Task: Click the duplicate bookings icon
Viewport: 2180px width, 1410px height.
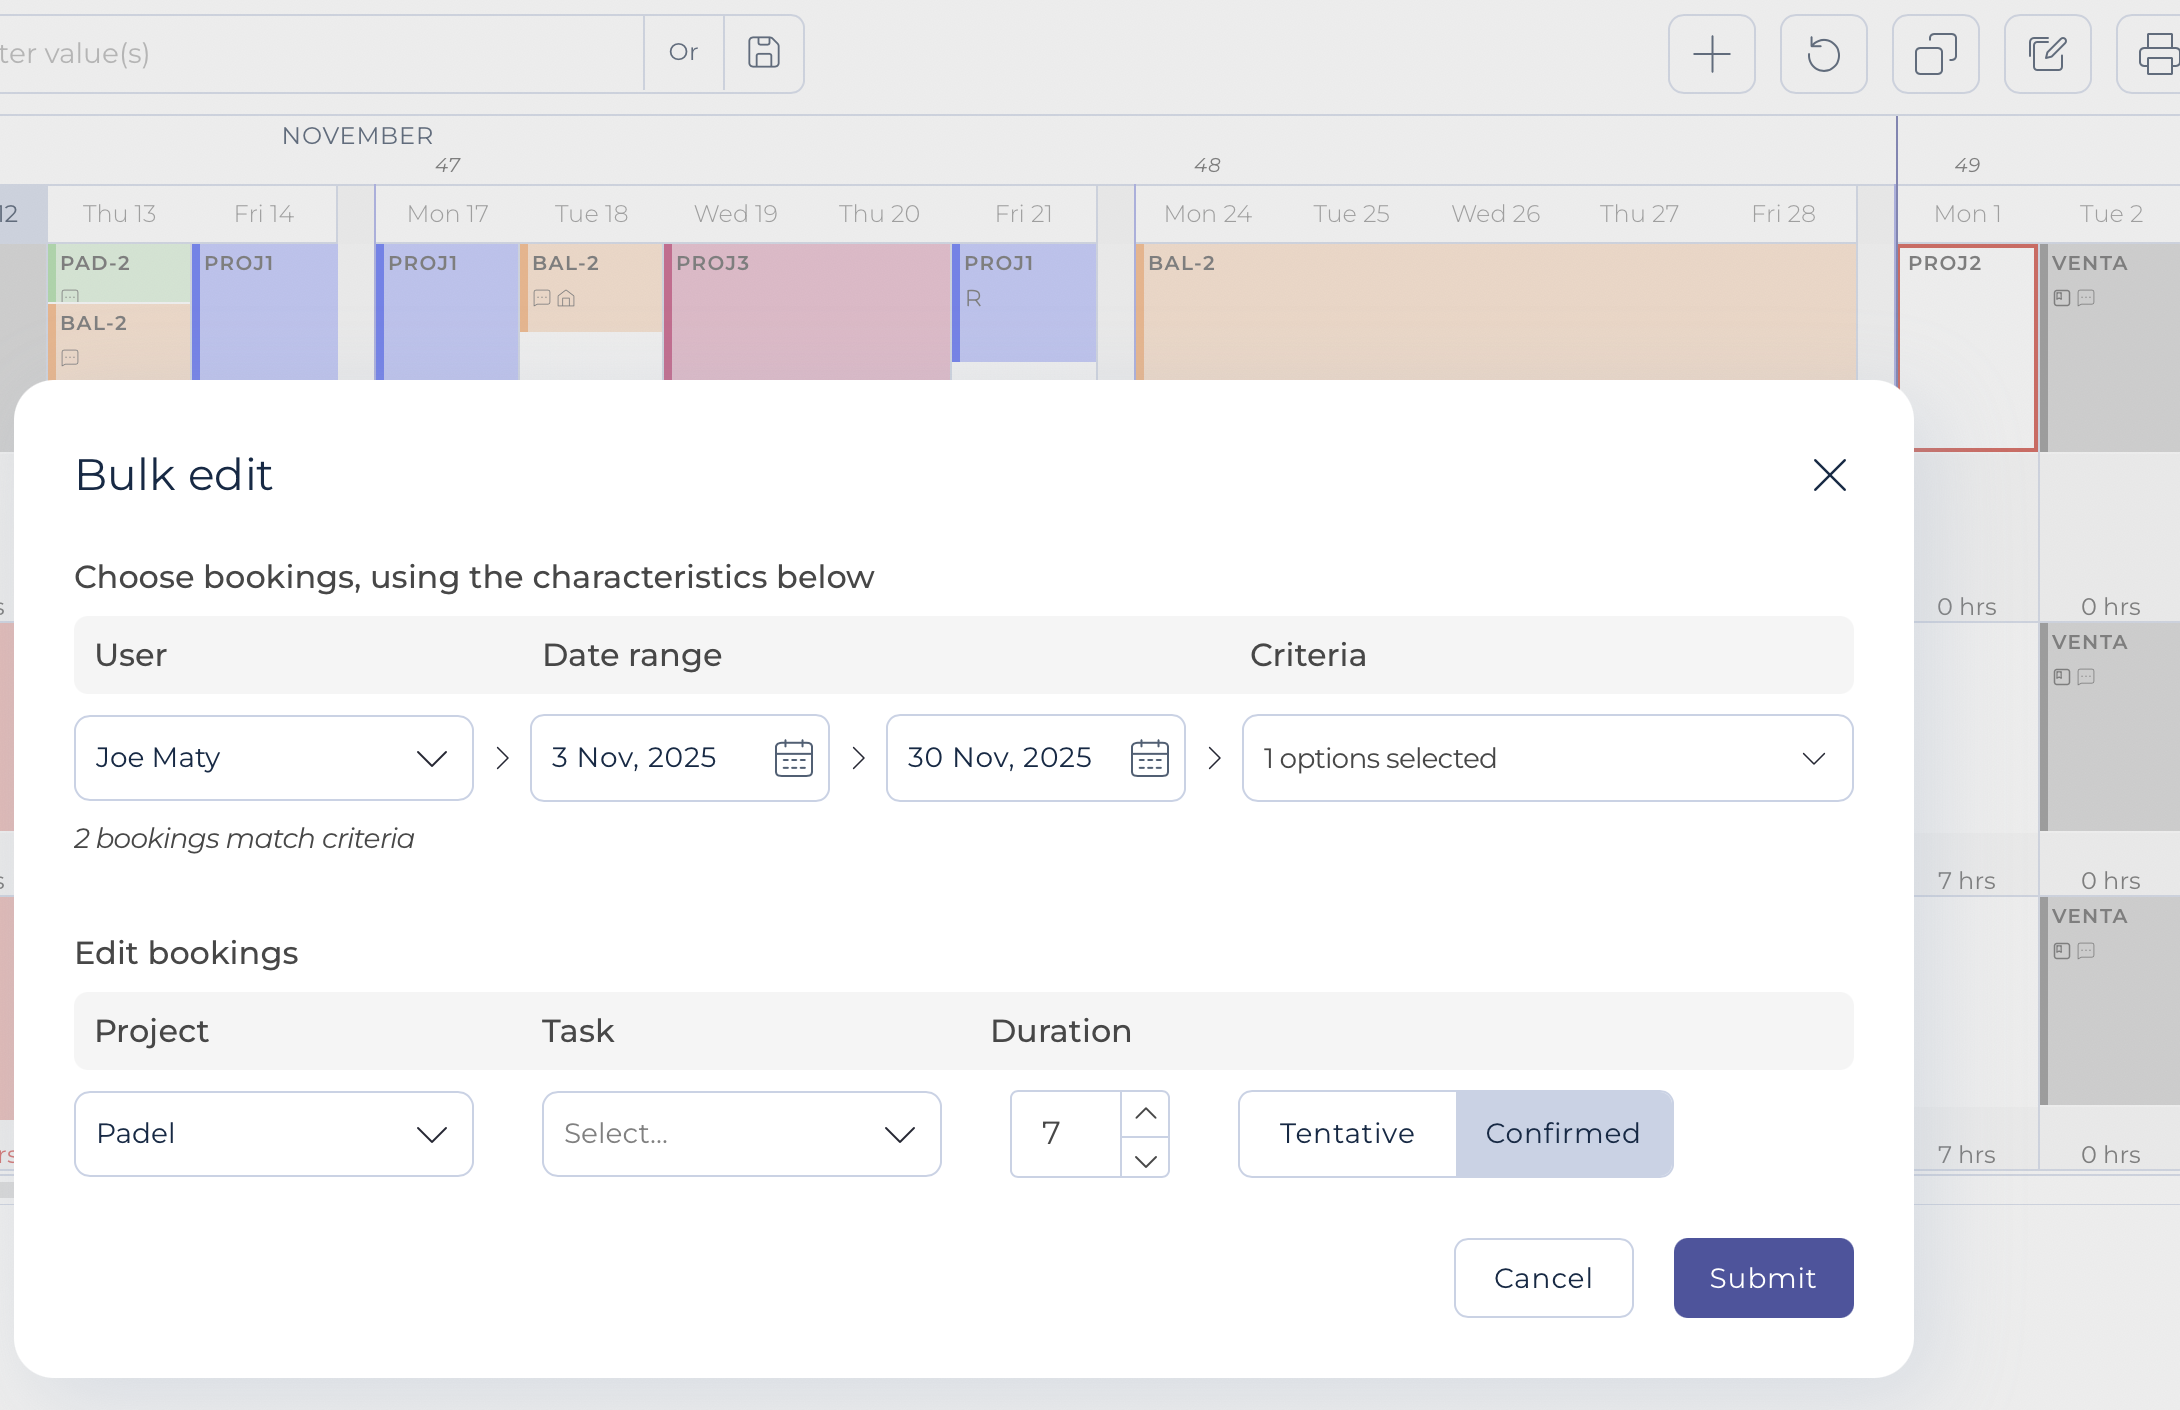Action: coord(1935,54)
